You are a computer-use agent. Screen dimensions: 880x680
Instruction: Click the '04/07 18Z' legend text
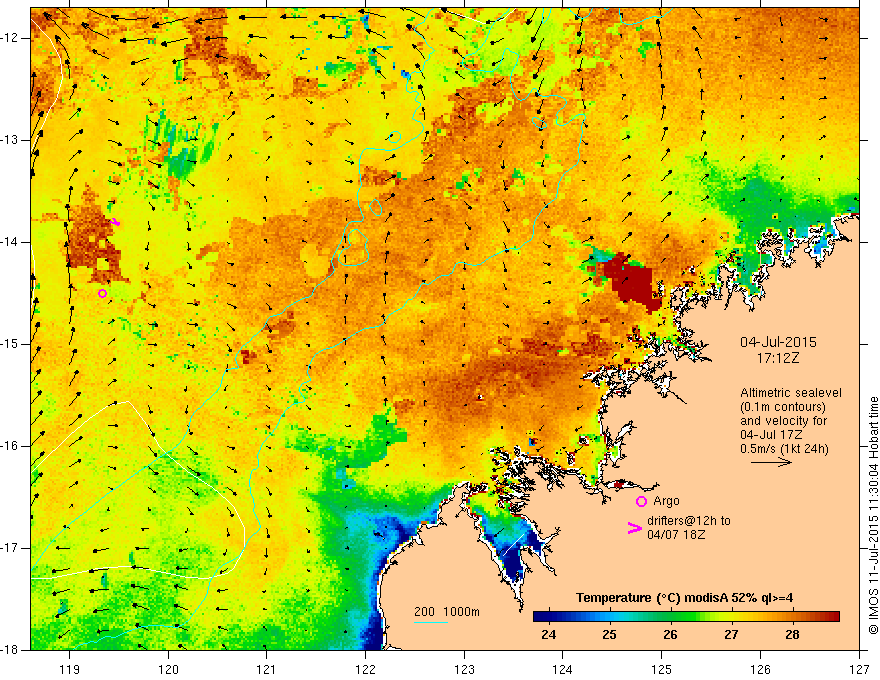pyautogui.click(x=676, y=534)
